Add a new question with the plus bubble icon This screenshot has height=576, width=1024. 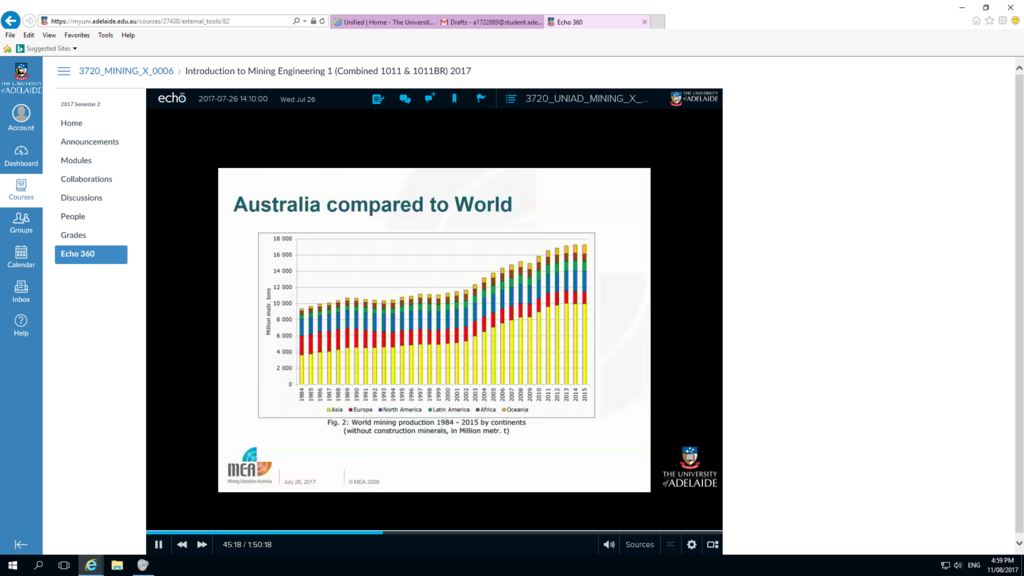pyautogui.click(x=430, y=98)
